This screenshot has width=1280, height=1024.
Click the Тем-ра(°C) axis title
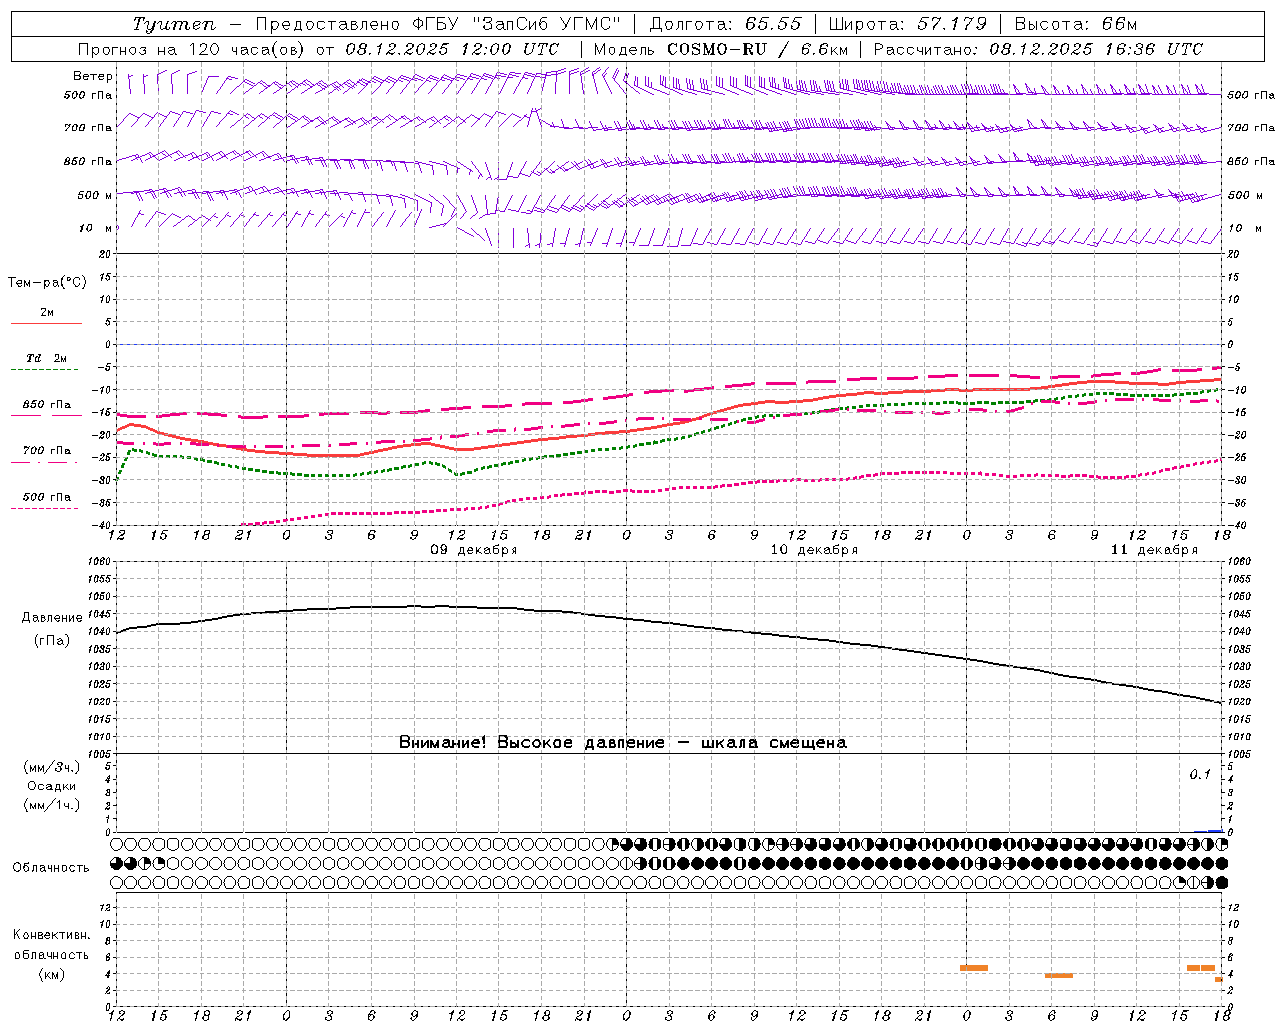[x=47, y=283]
